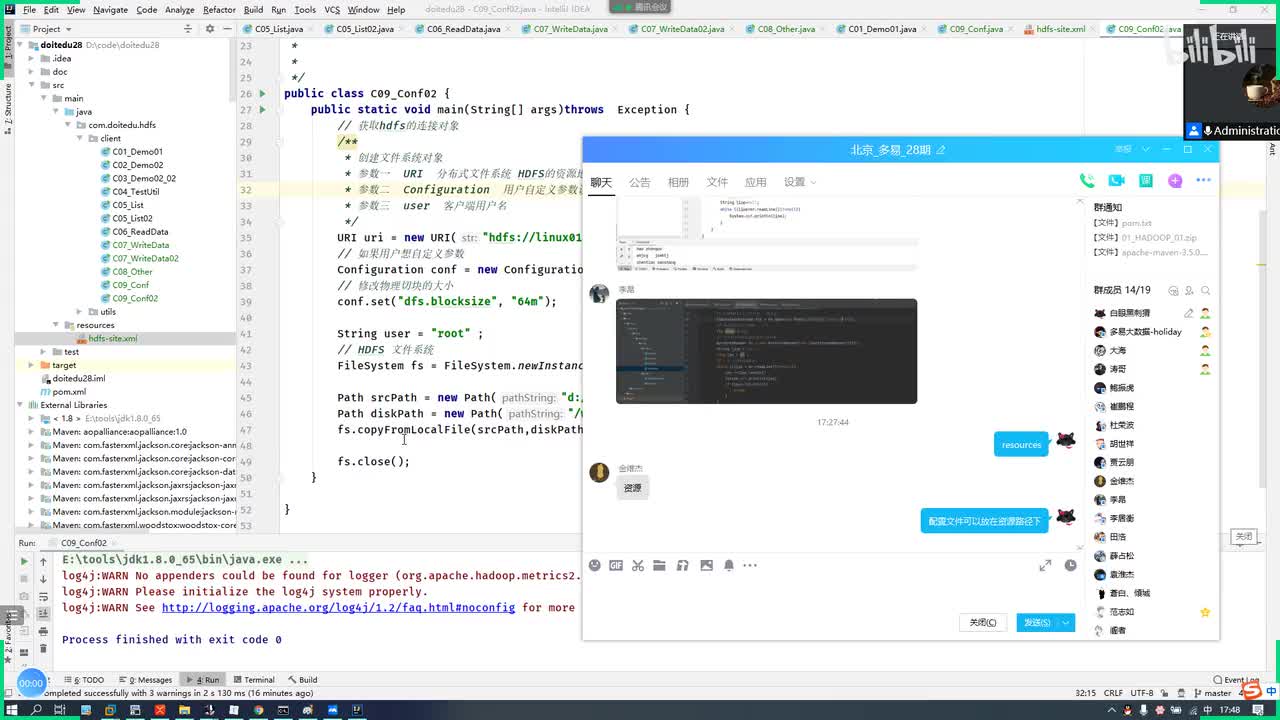Screen dimensions: 1280x720
Task: Switch to the 公告 tab in chat window
Action: pyautogui.click(x=640, y=182)
